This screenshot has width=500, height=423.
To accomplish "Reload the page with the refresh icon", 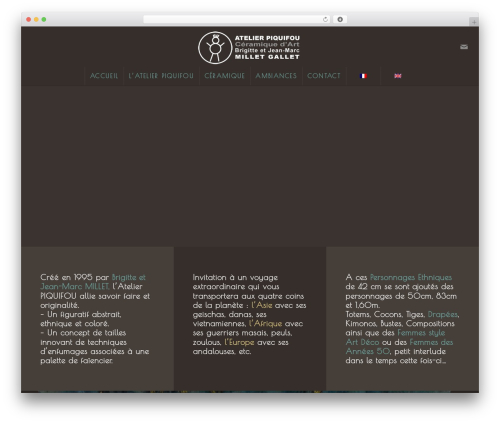I will (325, 19).
